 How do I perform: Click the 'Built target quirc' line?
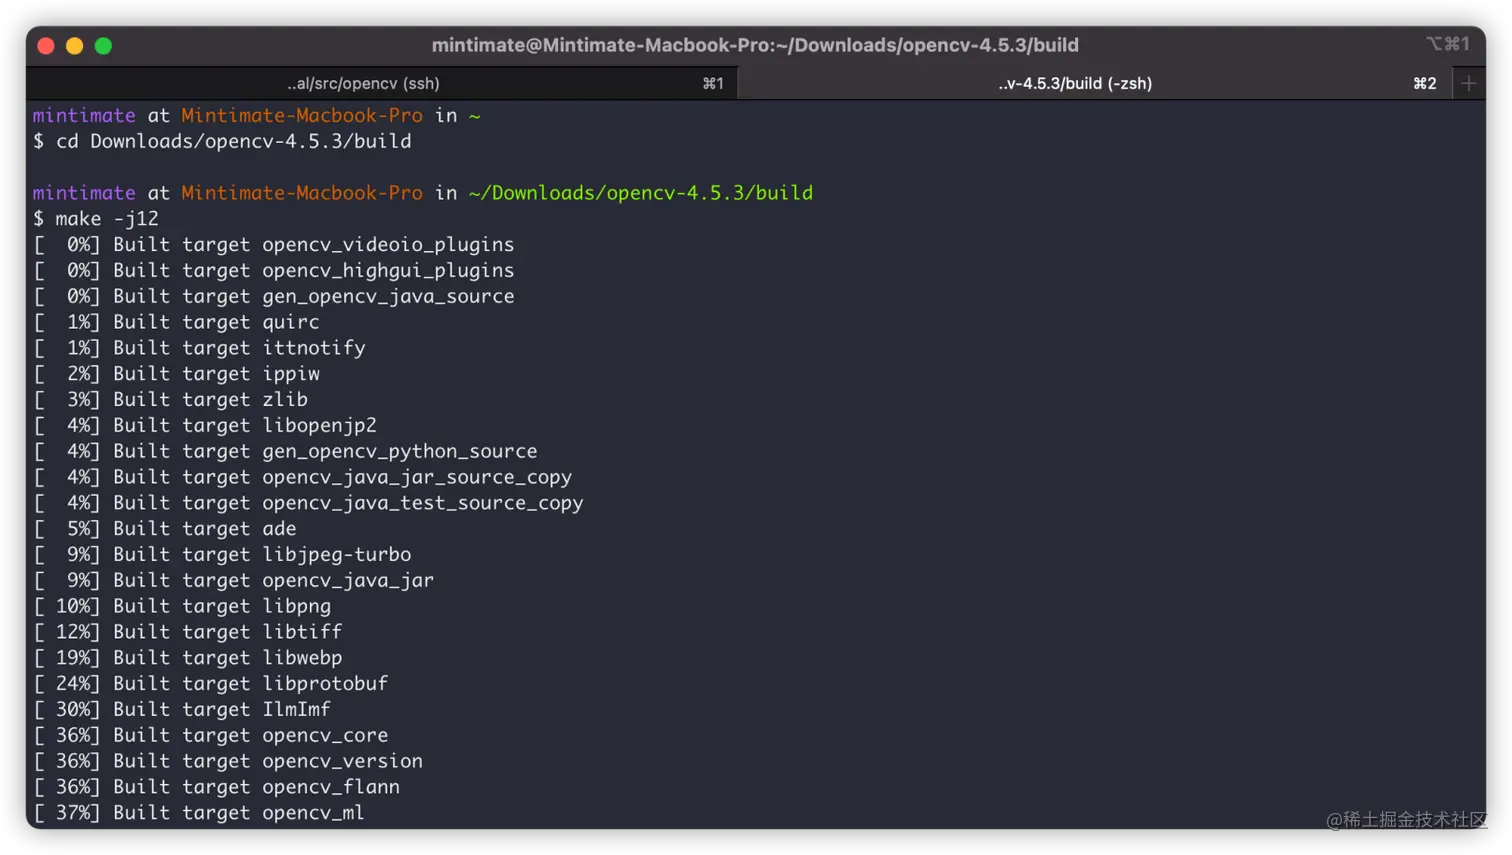click(176, 322)
